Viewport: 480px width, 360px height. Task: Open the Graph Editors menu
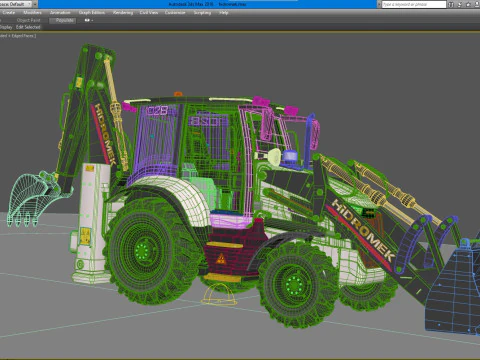click(x=92, y=13)
